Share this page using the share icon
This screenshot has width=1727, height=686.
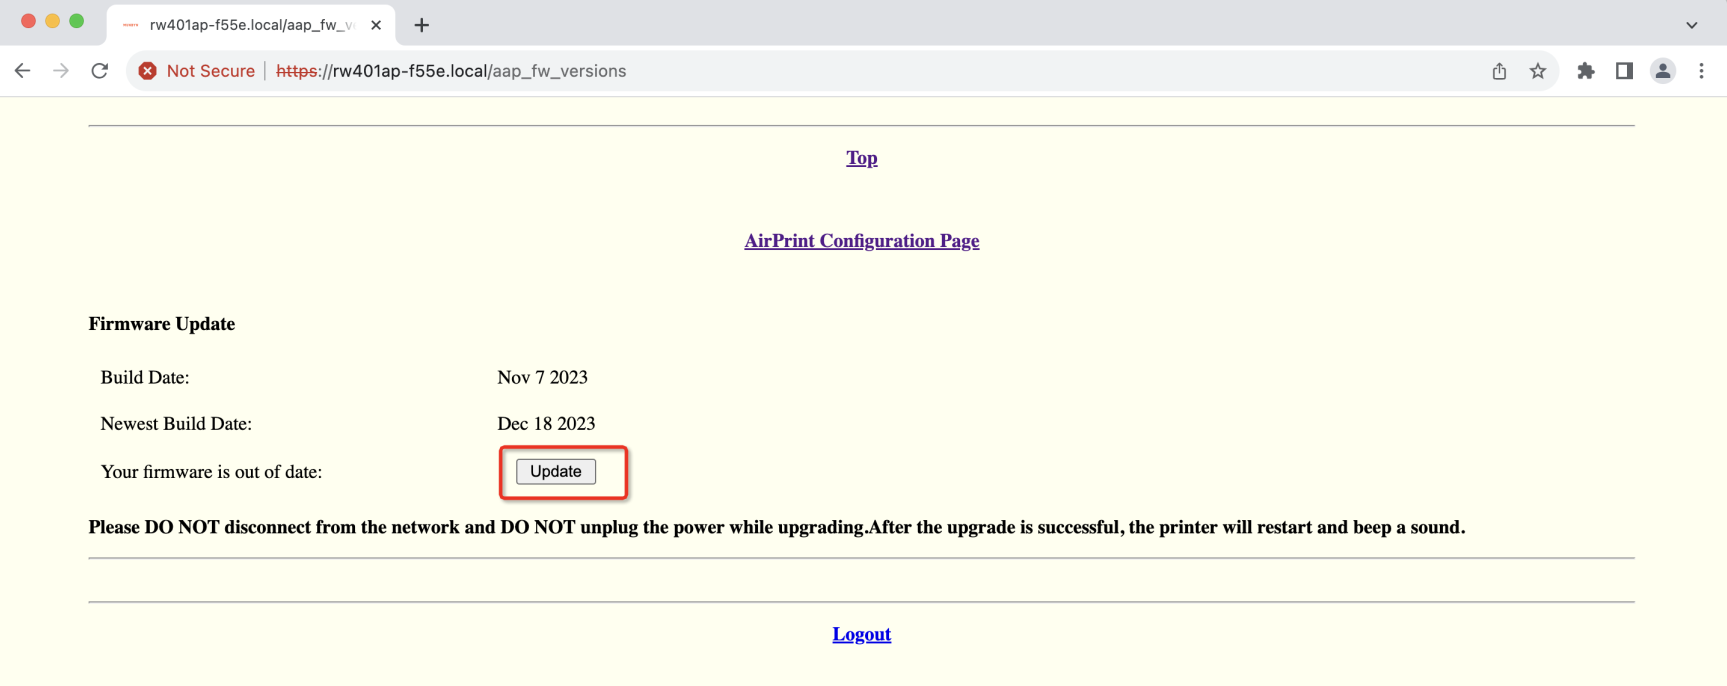[1499, 71]
